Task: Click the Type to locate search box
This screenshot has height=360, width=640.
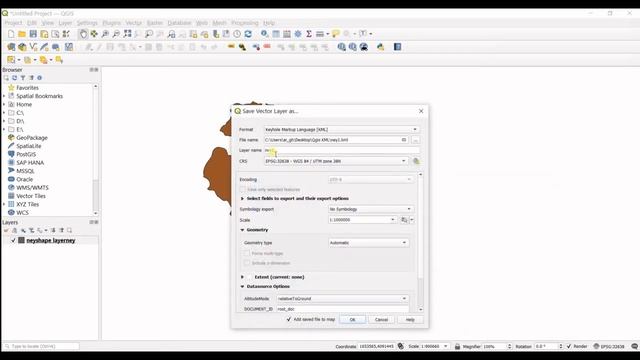Action: pyautogui.click(x=41, y=346)
